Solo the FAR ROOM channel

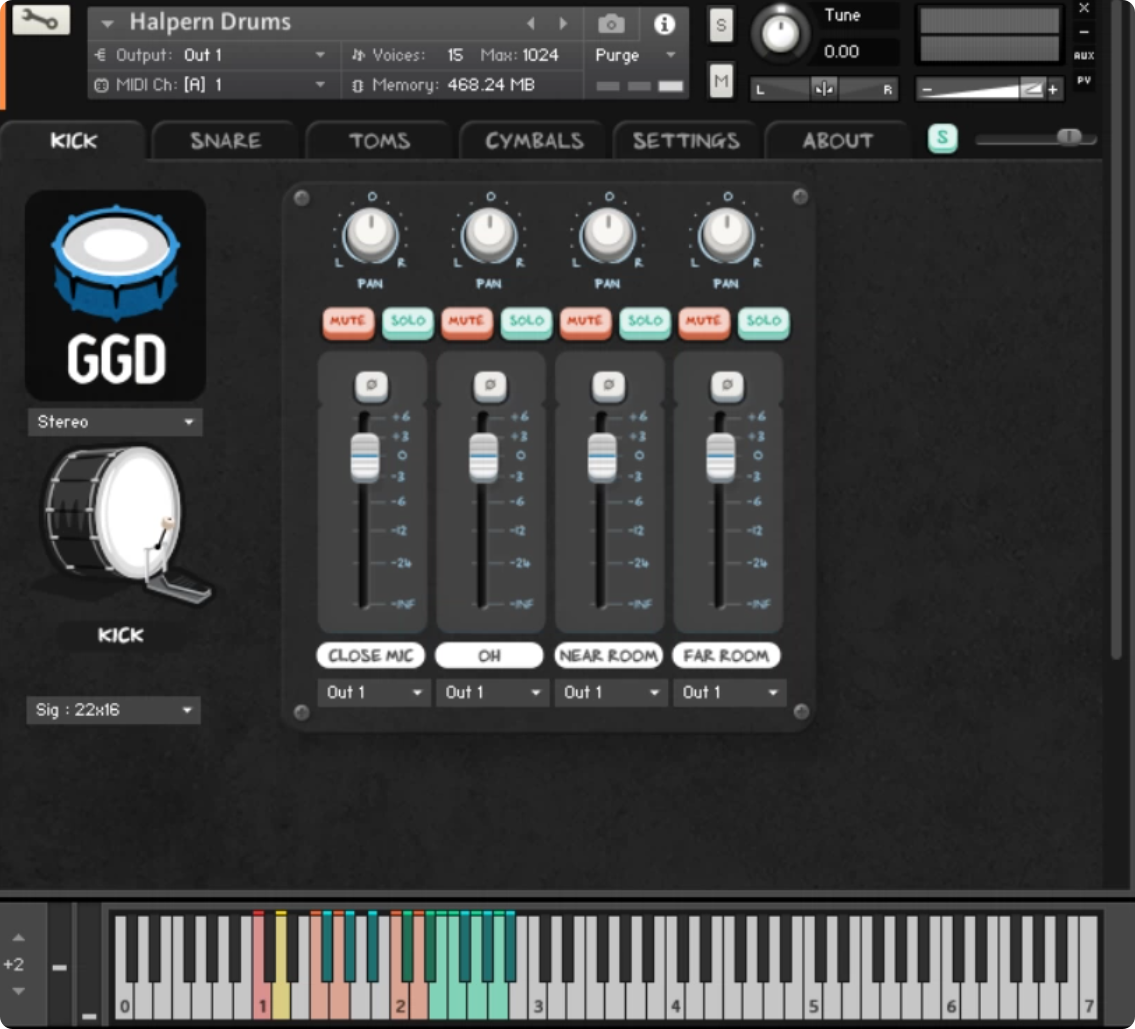[x=764, y=322]
